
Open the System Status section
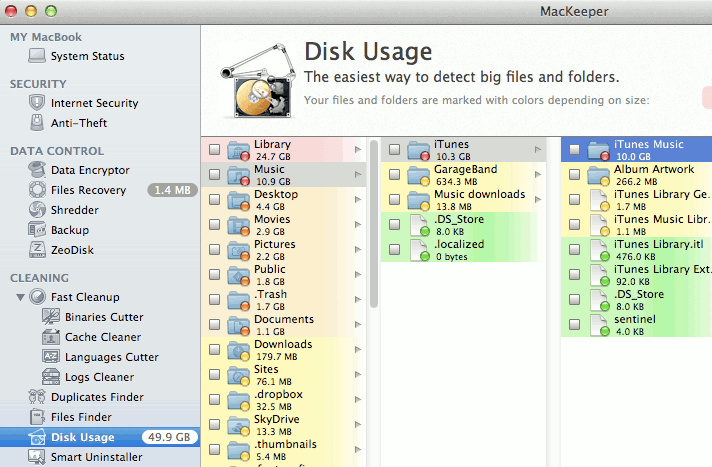(88, 56)
